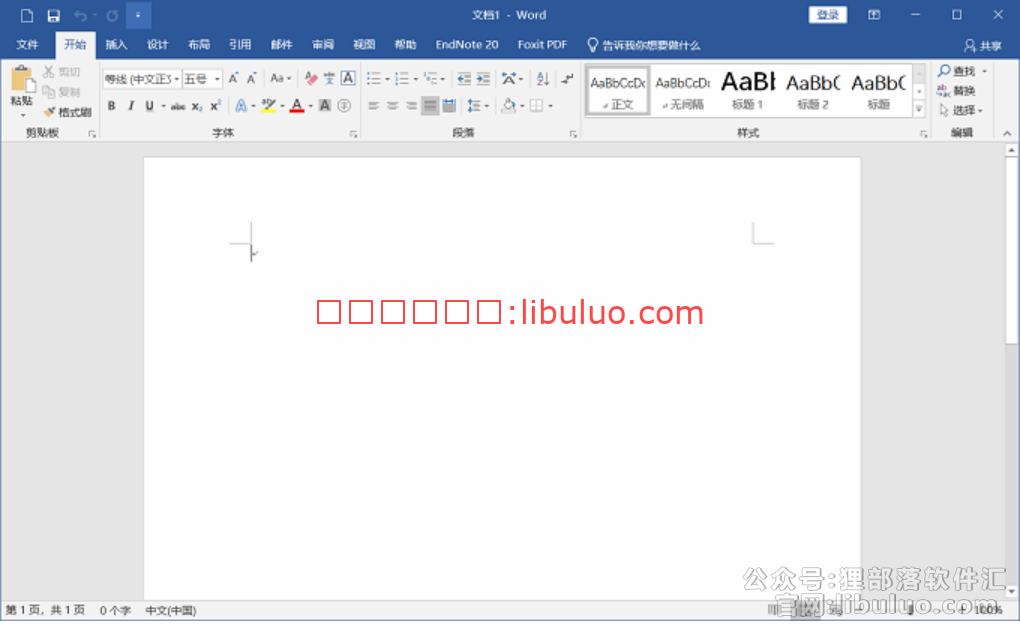Click Replace (替换) in editing group
The image size is (1020, 624).
tap(956, 91)
